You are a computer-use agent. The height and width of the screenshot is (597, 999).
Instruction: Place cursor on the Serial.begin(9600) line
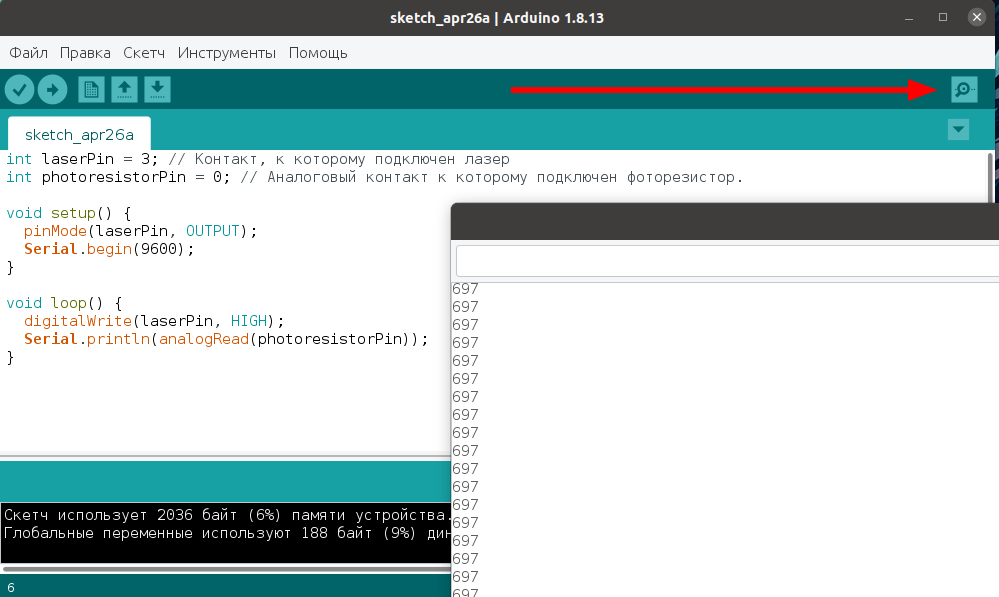[109, 249]
